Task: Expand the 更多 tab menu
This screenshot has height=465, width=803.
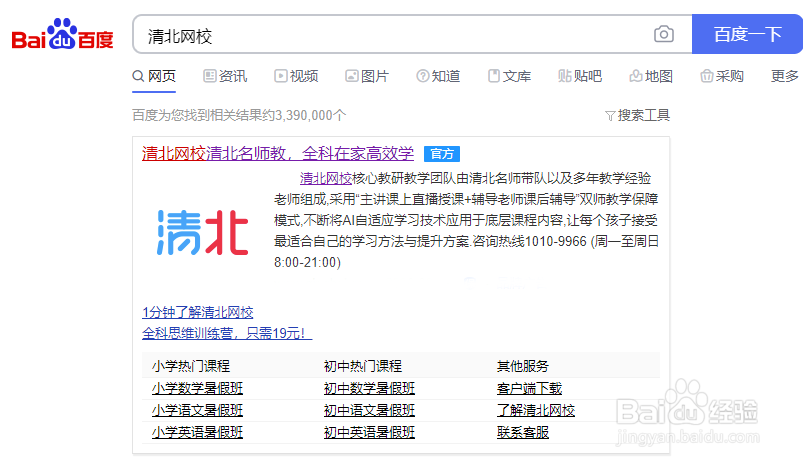Action: coord(785,76)
